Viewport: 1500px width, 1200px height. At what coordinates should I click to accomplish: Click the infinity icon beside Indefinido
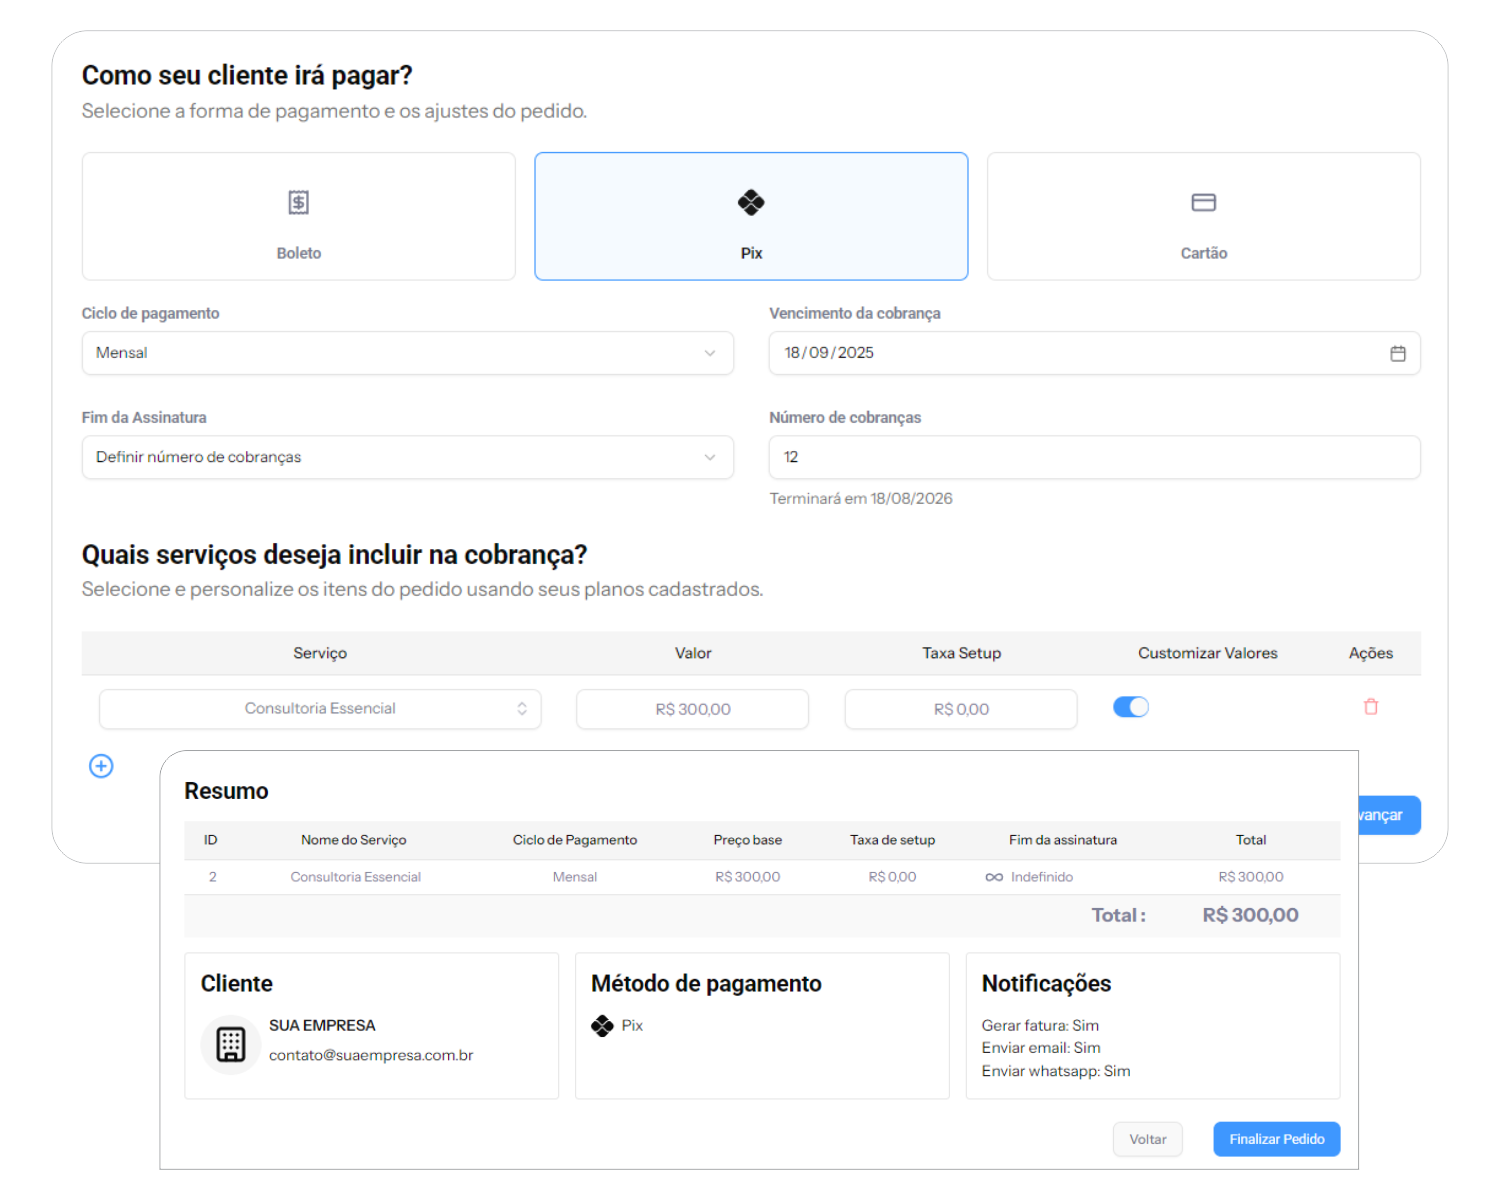[994, 877]
